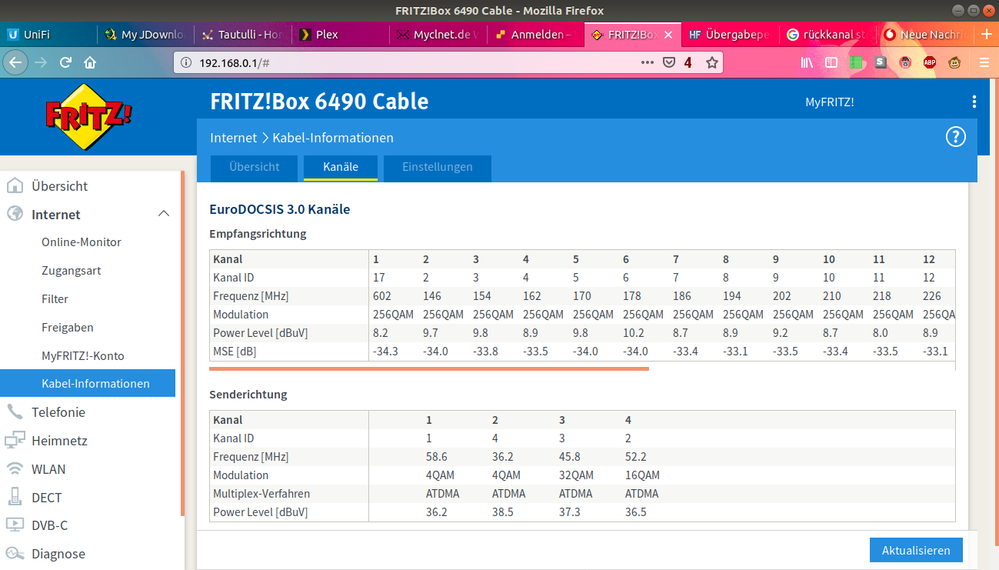Image resolution: width=999 pixels, height=570 pixels.
Task: Click the FRITZ! logo
Action: pos(89,117)
